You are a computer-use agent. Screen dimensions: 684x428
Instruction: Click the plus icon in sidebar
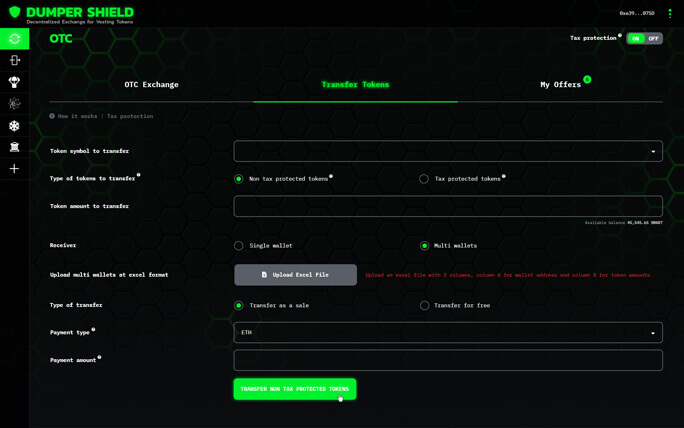tap(14, 169)
